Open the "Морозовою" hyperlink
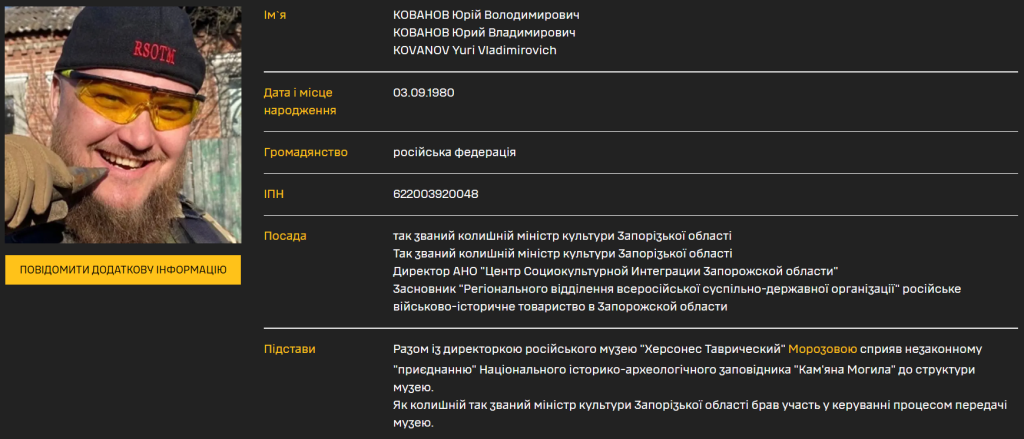 point(823,349)
